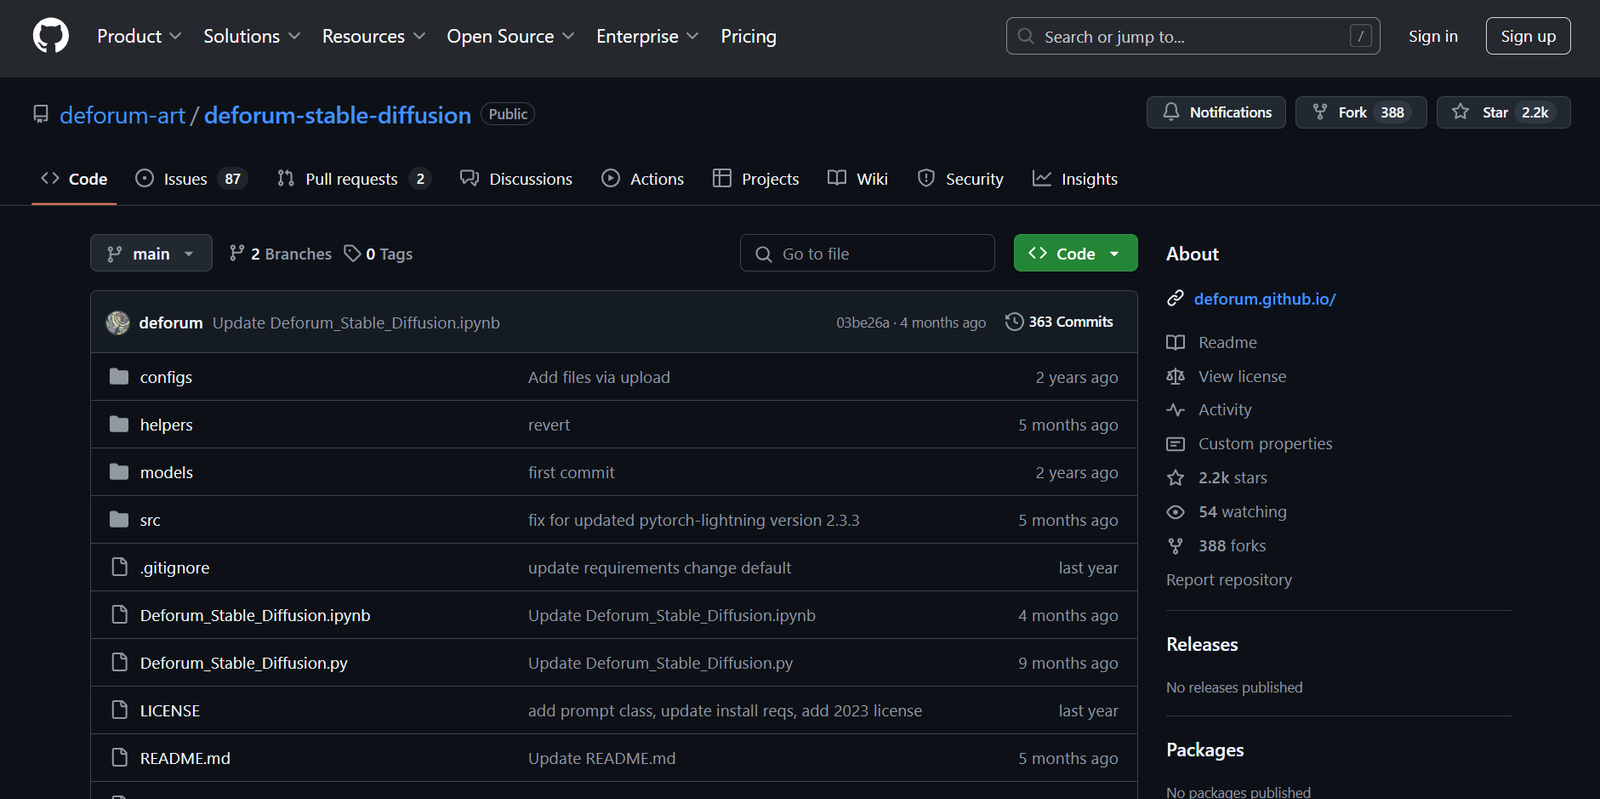The image size is (1600, 799).
Task: Click the Sign up button
Action: point(1527,36)
